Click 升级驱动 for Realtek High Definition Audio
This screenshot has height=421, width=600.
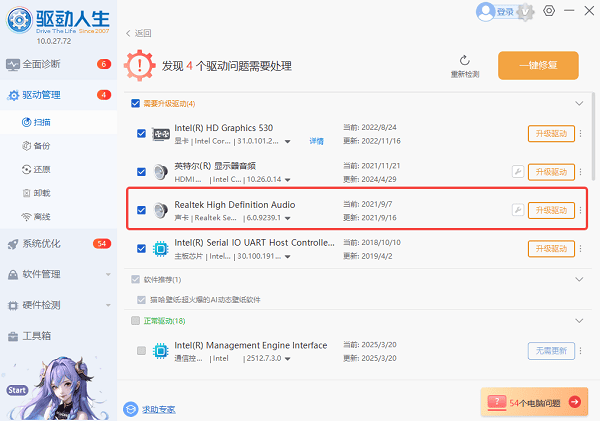tap(552, 210)
